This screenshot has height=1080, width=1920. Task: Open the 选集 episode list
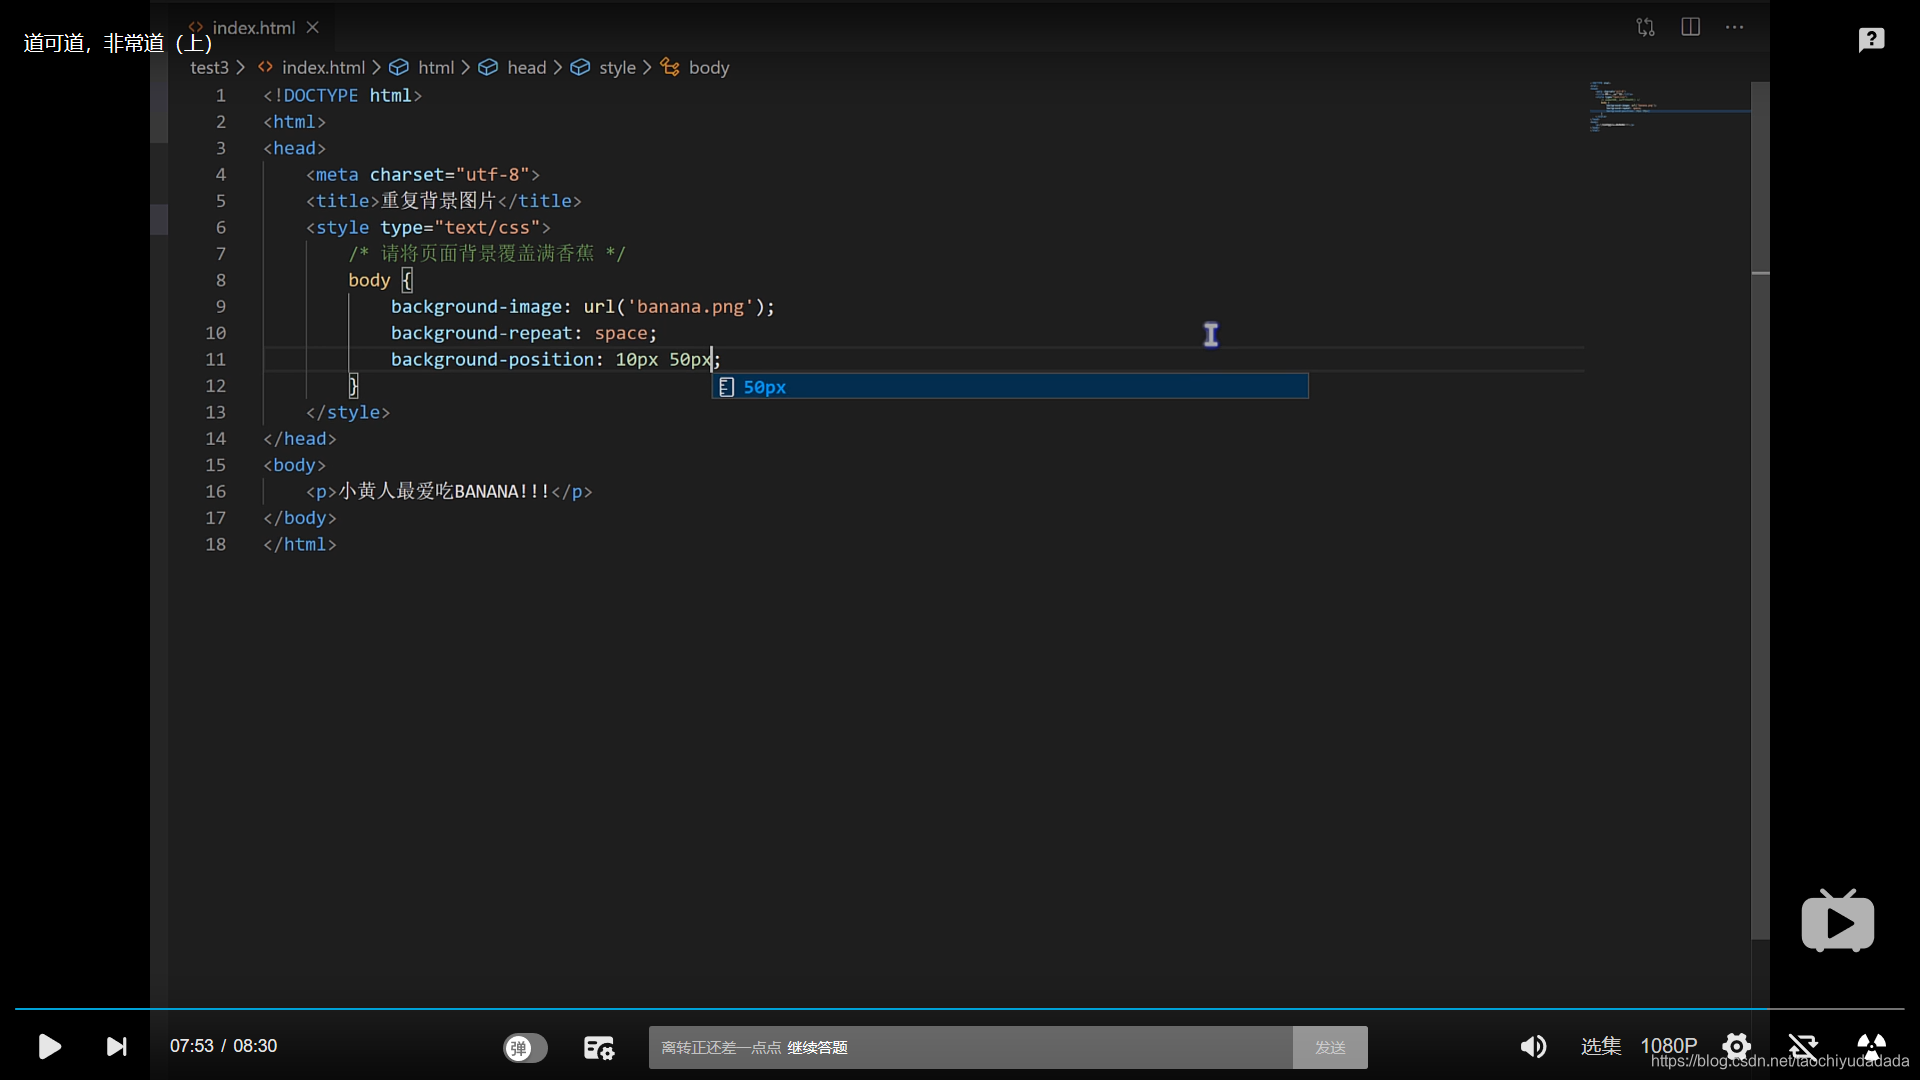1600,1046
